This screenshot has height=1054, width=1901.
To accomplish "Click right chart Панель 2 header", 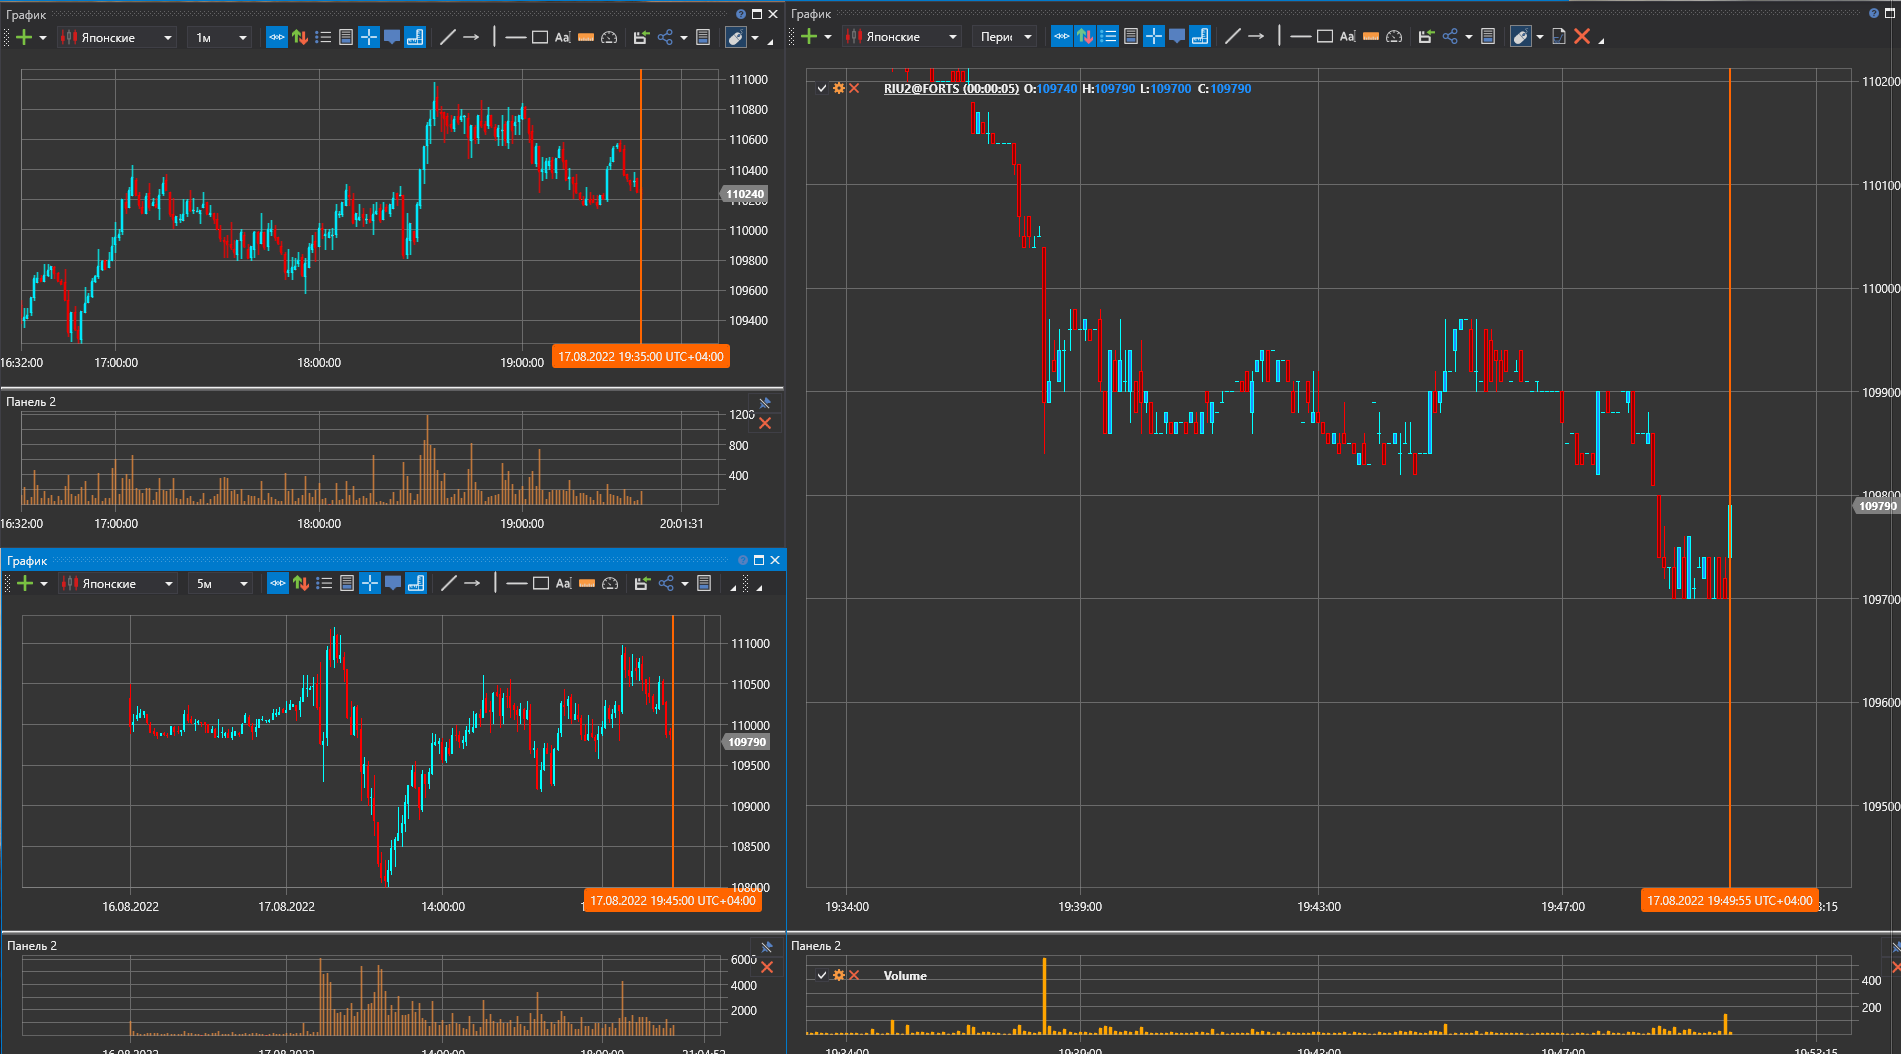I will tap(816, 945).
